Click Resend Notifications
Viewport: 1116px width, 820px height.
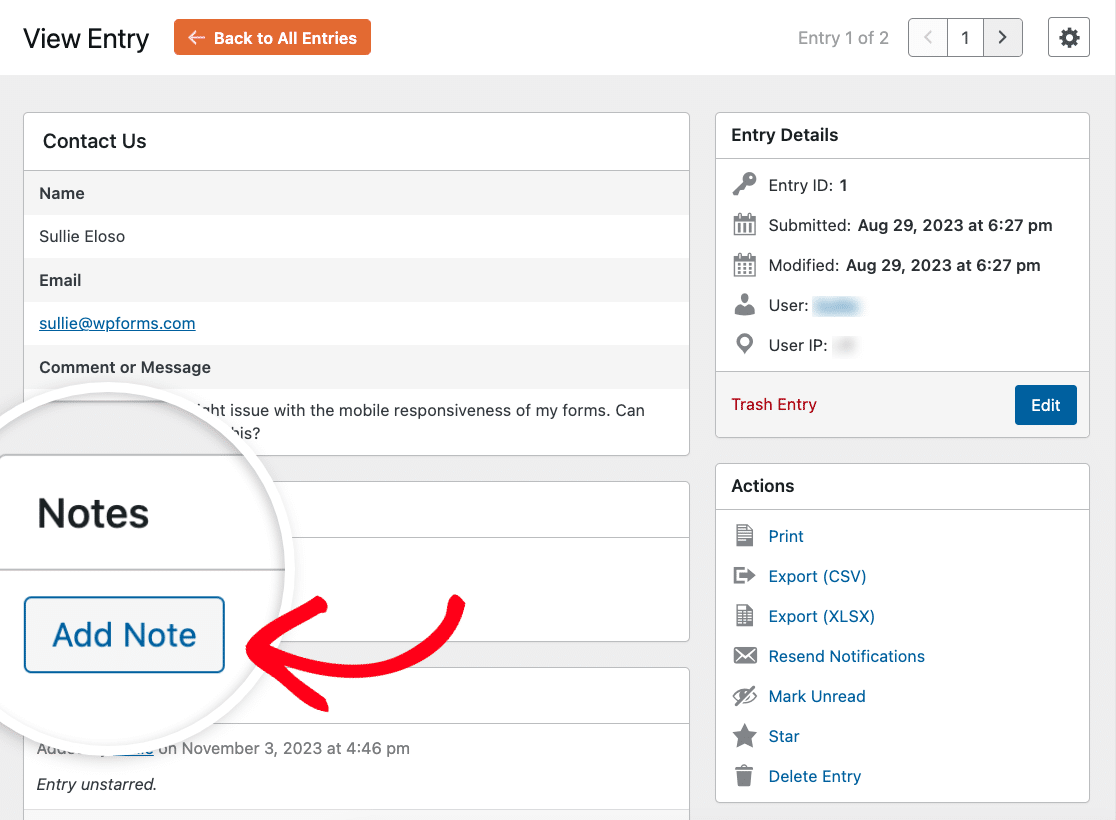coord(846,656)
